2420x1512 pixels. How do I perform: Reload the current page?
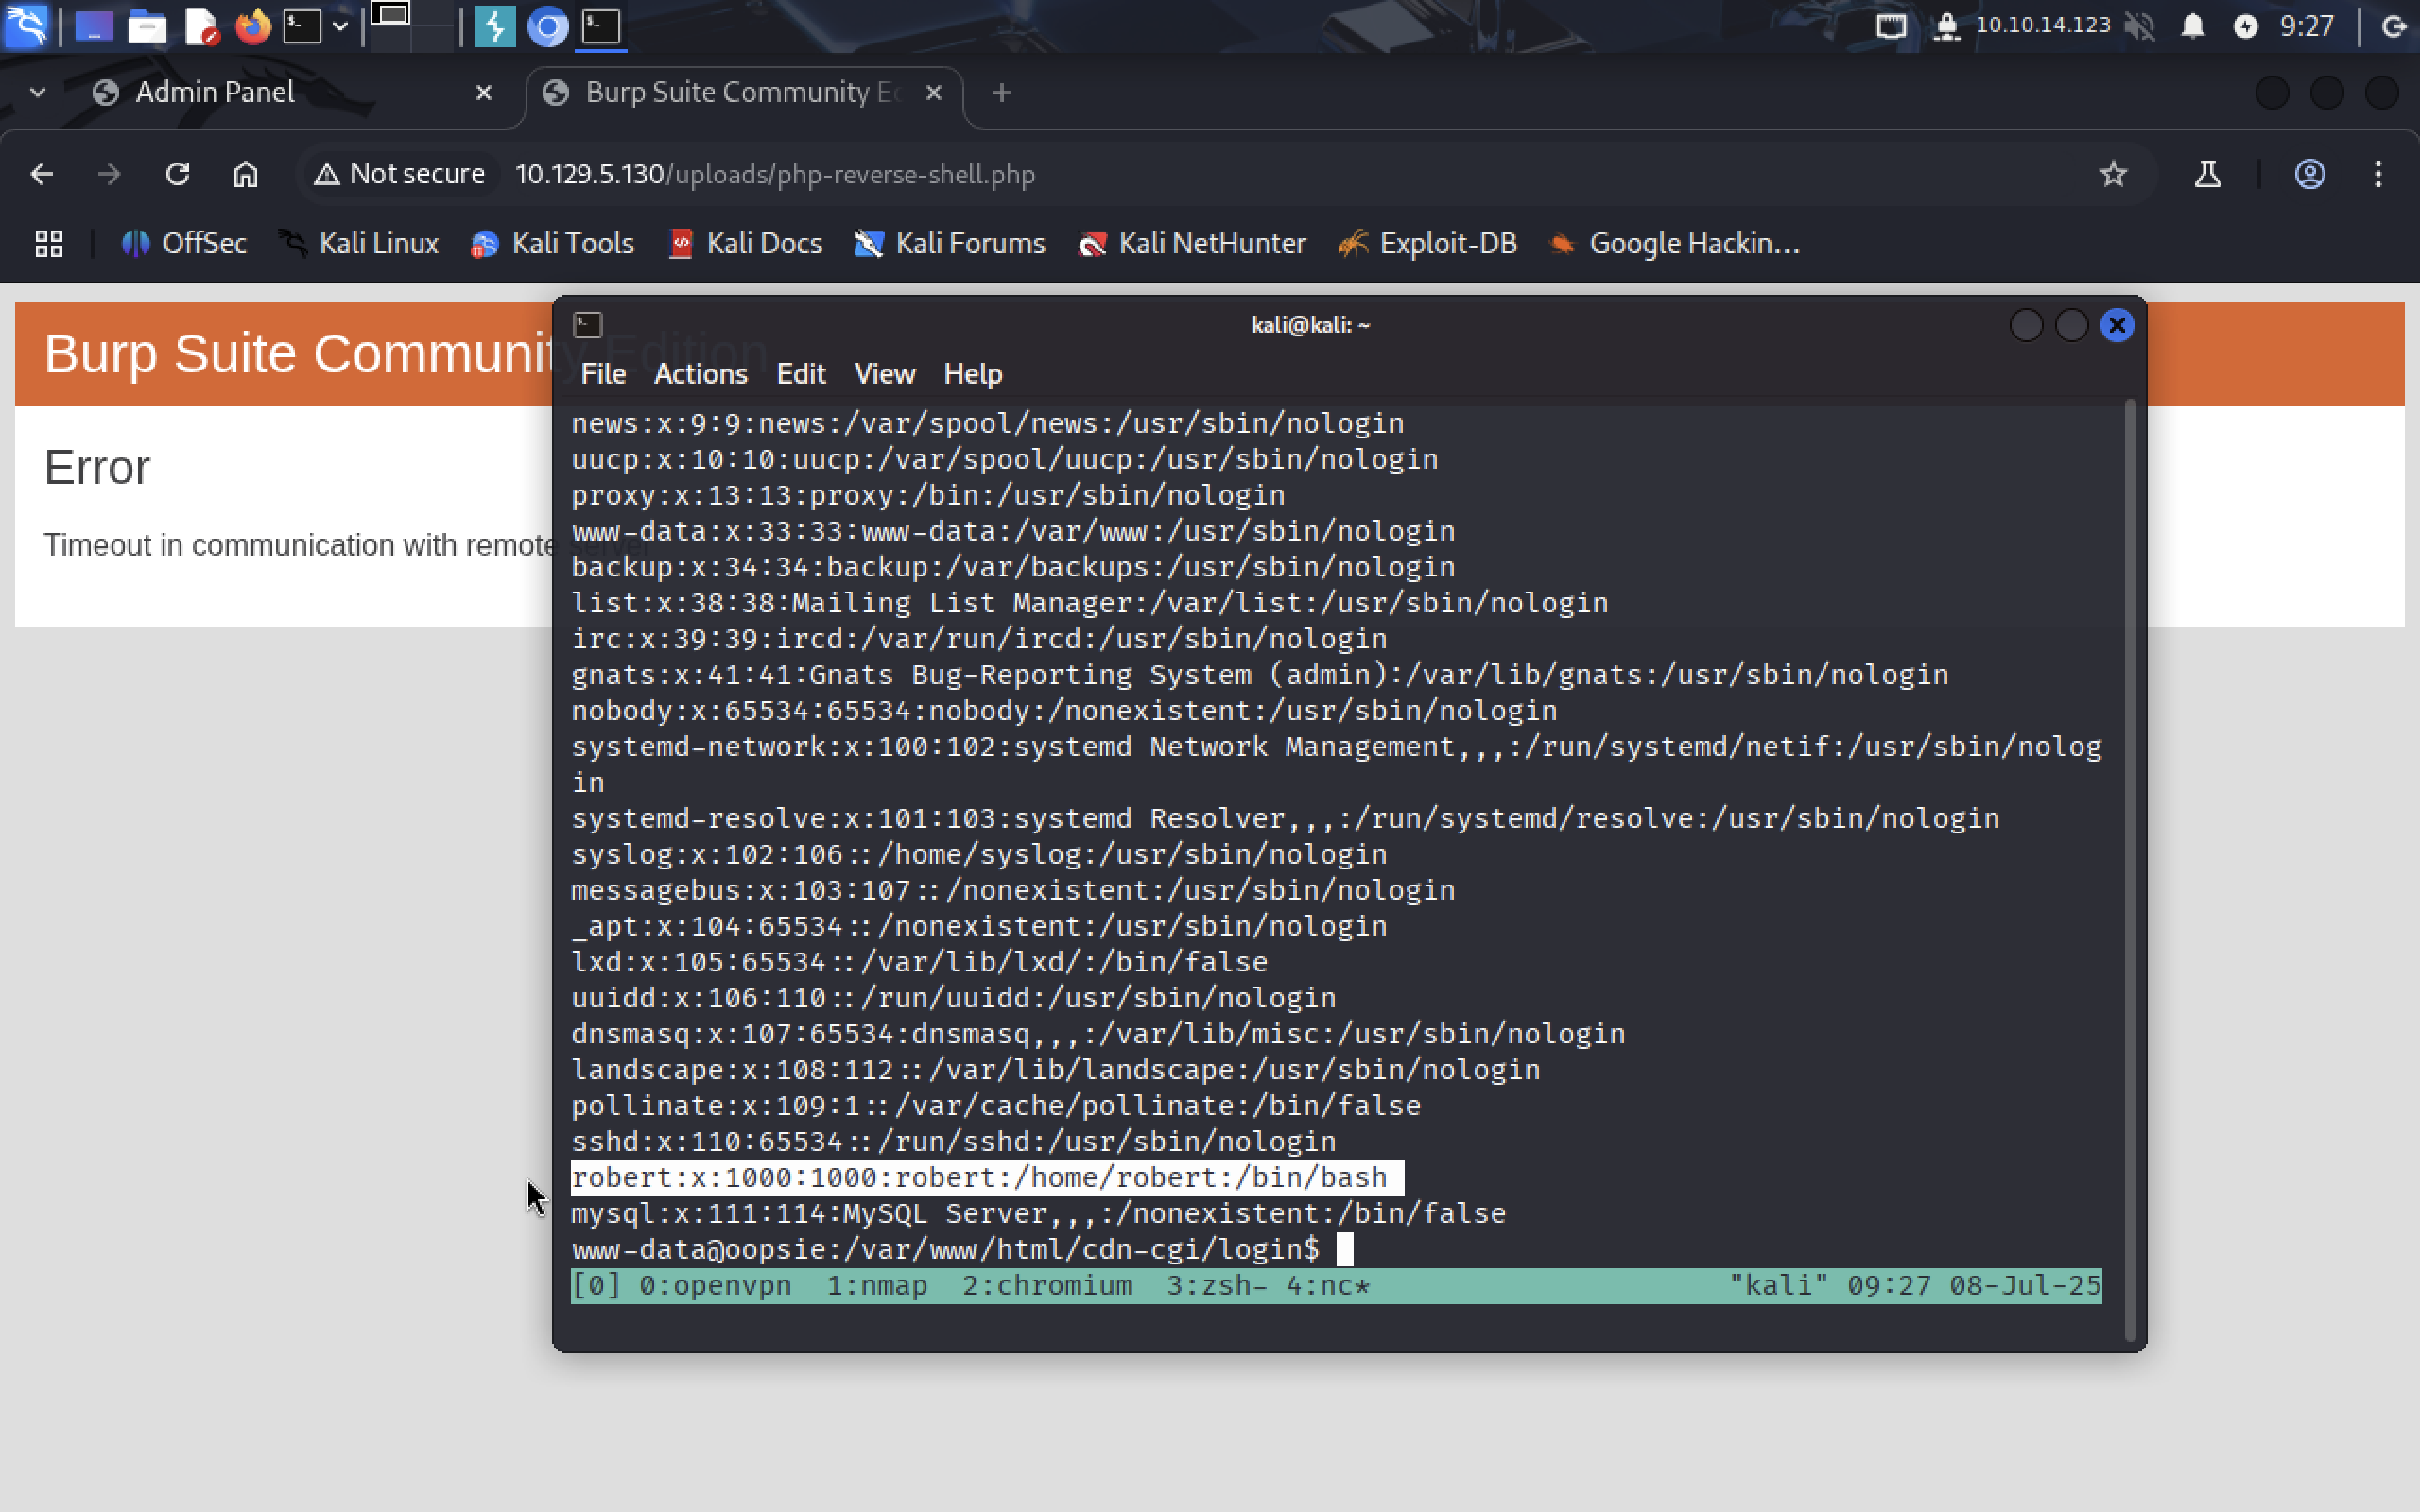click(177, 175)
